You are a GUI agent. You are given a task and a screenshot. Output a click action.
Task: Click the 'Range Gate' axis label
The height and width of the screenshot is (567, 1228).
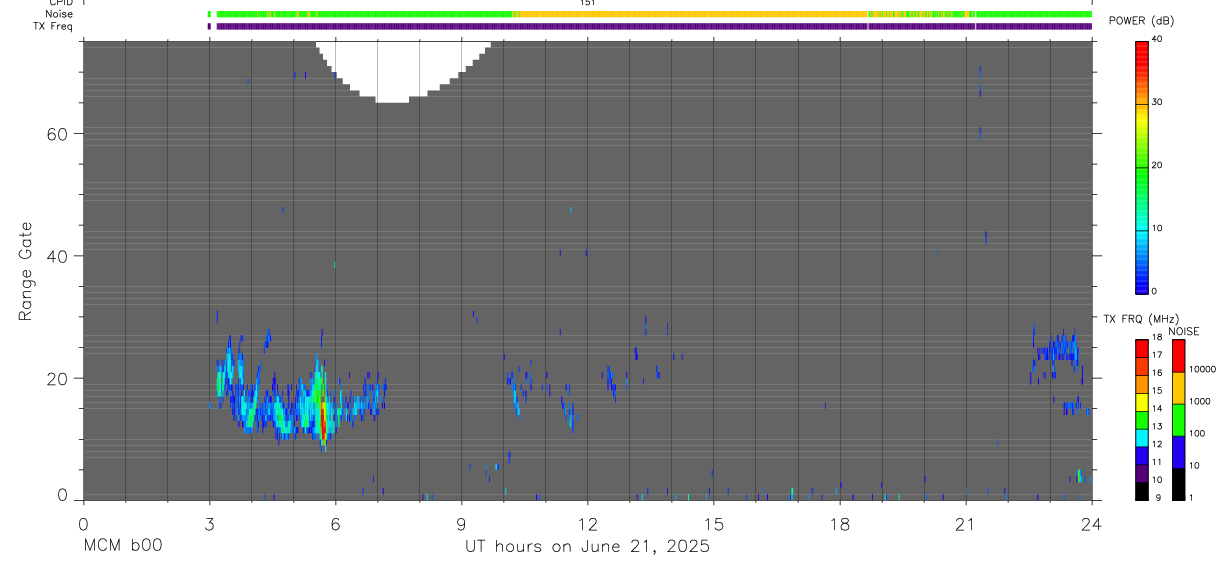click(x=25, y=272)
